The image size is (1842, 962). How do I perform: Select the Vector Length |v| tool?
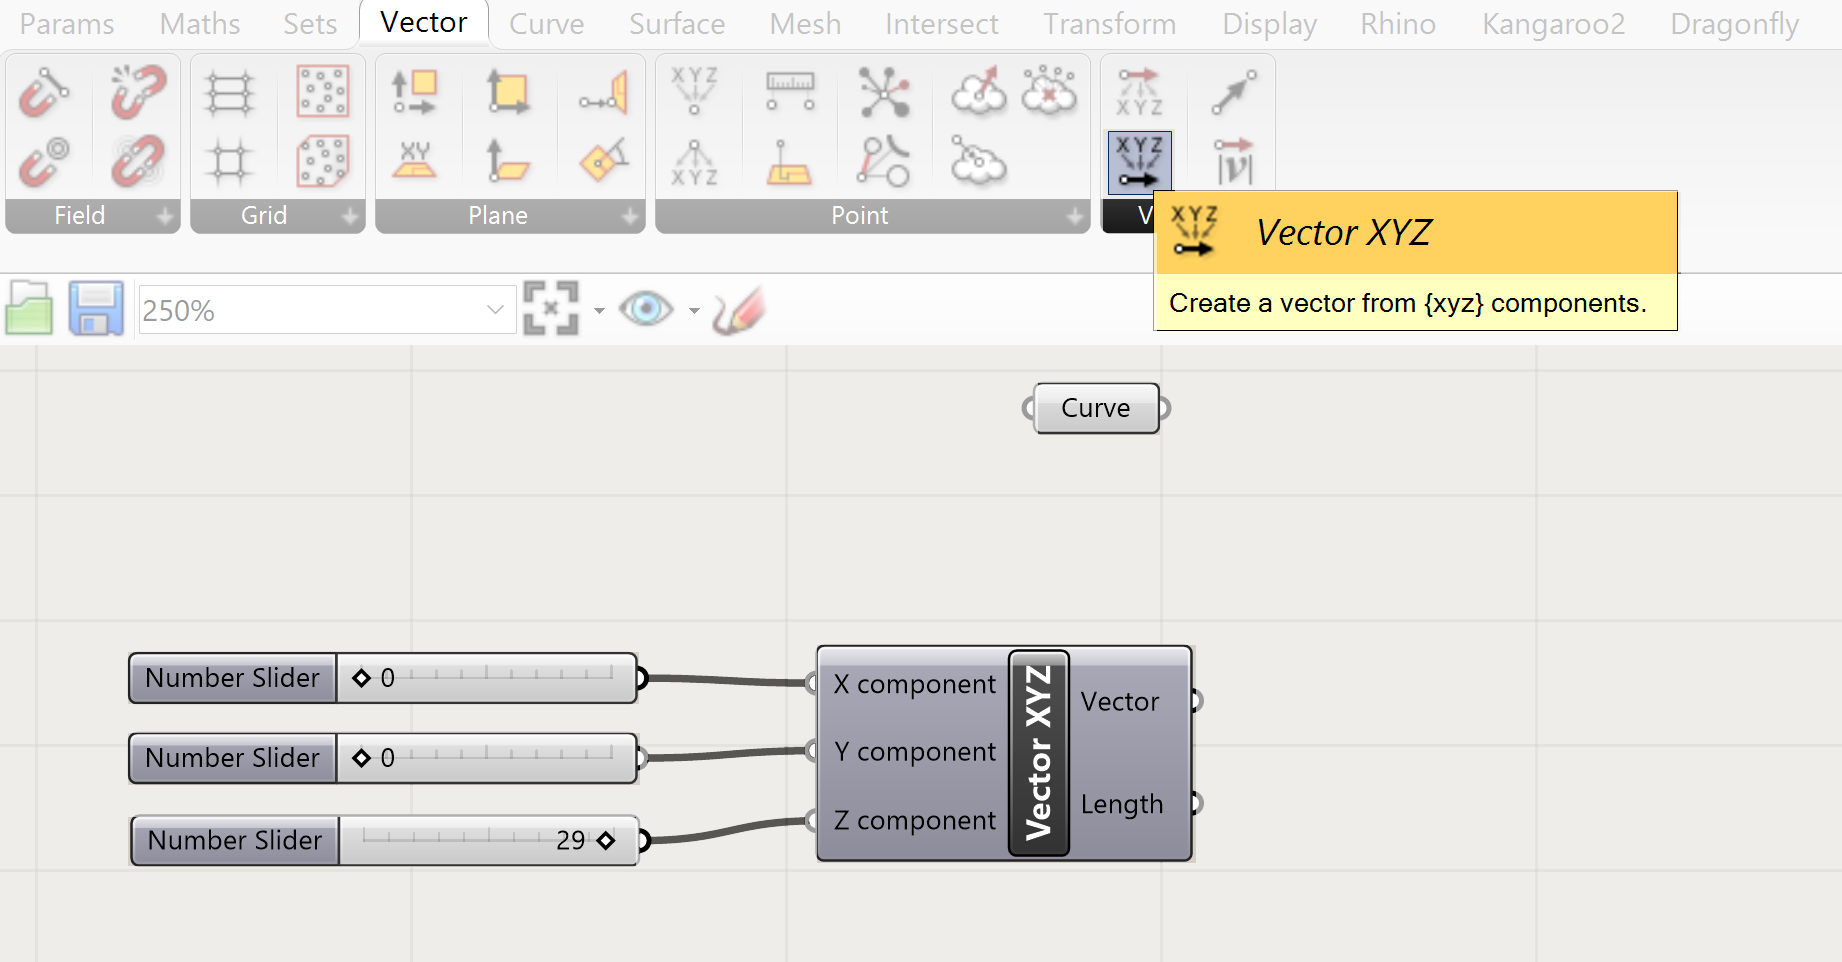1236,161
